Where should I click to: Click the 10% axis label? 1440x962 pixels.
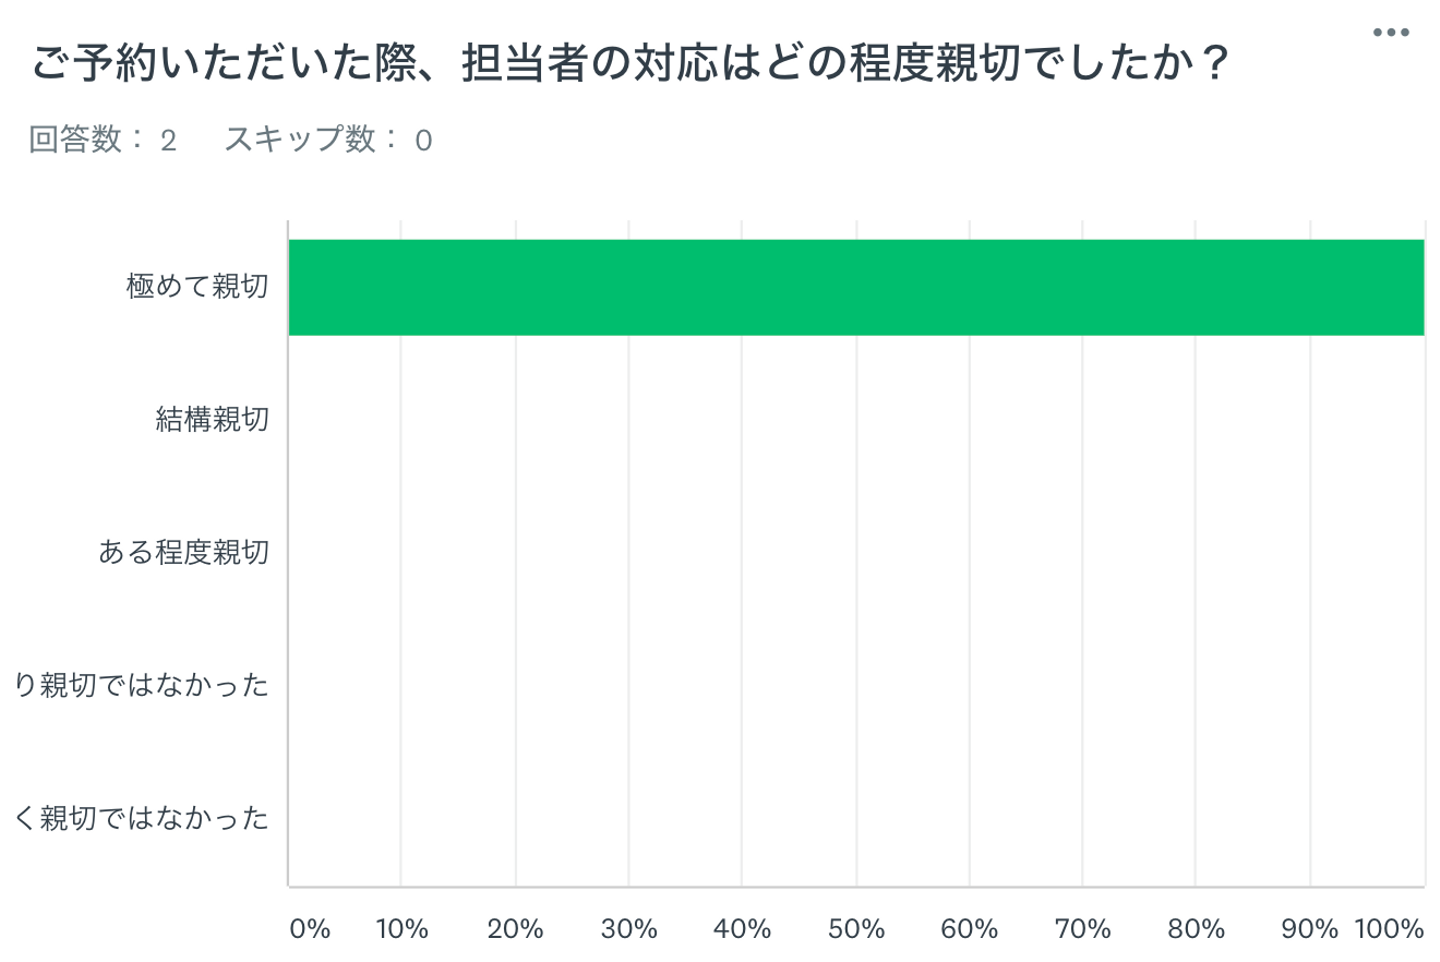pos(402,929)
